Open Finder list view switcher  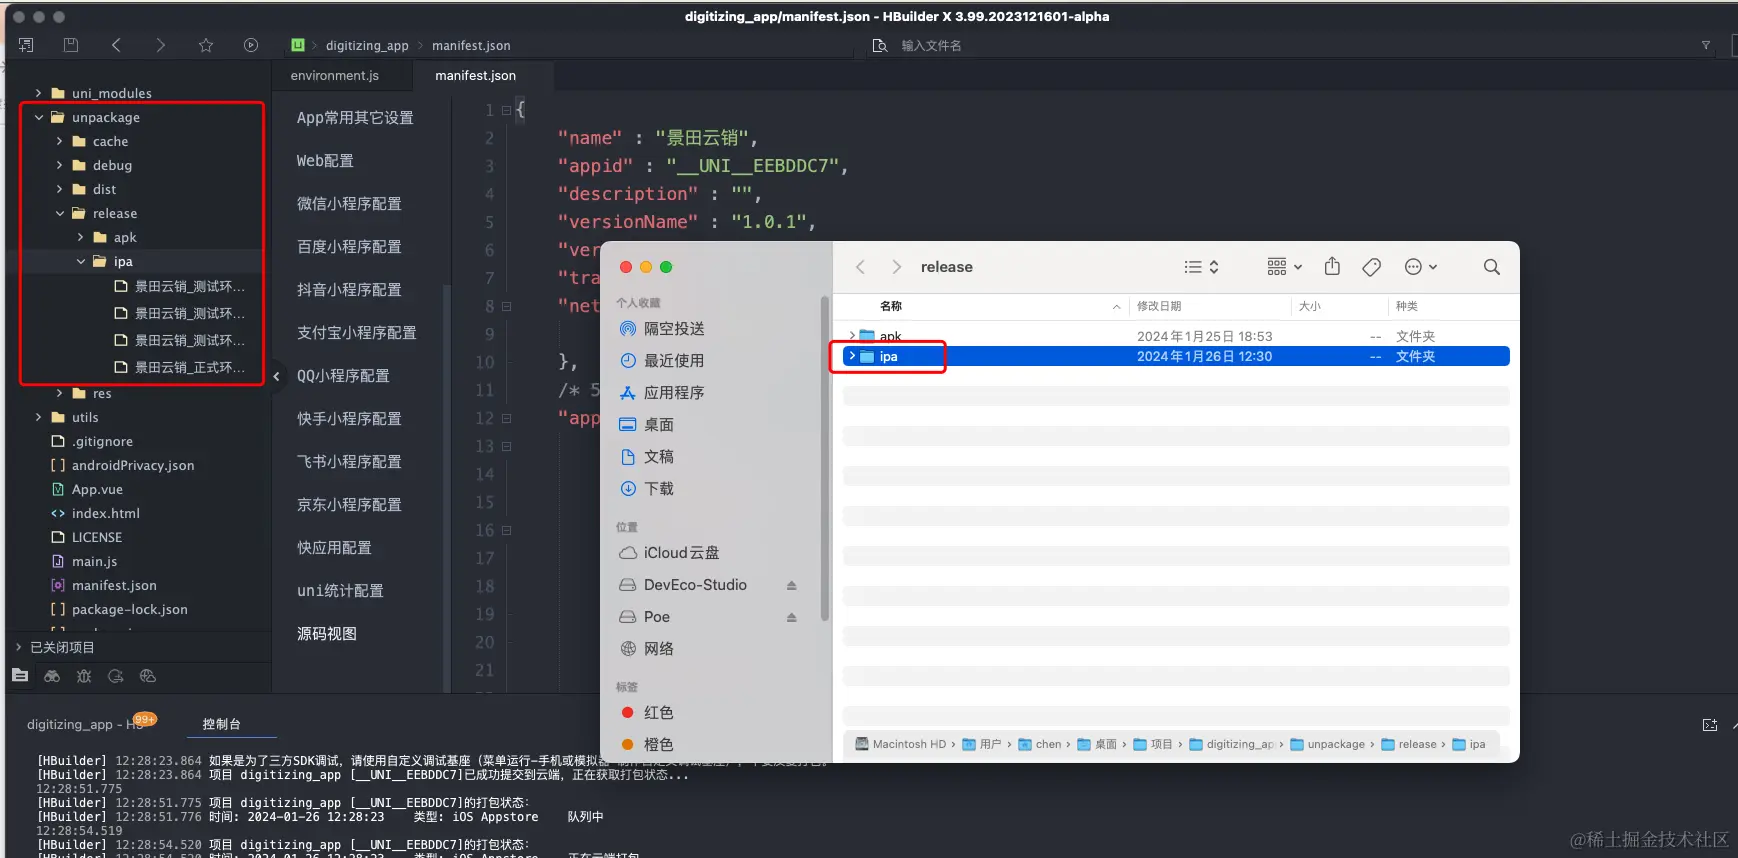[x=1201, y=267]
